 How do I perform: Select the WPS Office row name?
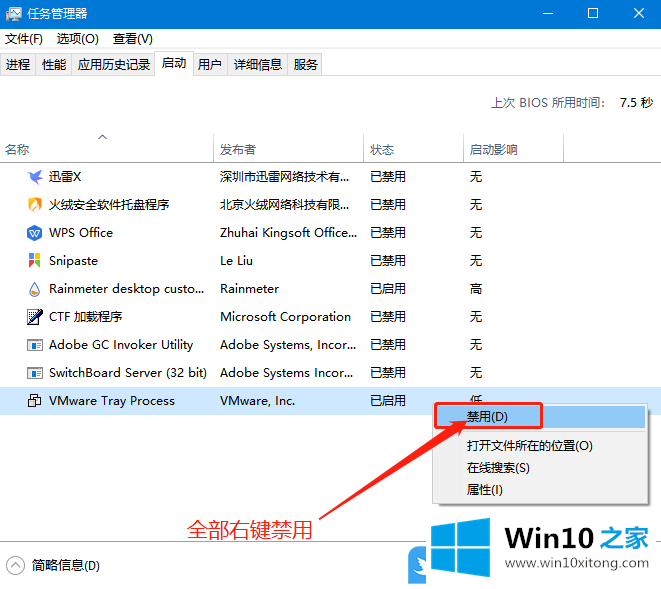click(x=81, y=233)
